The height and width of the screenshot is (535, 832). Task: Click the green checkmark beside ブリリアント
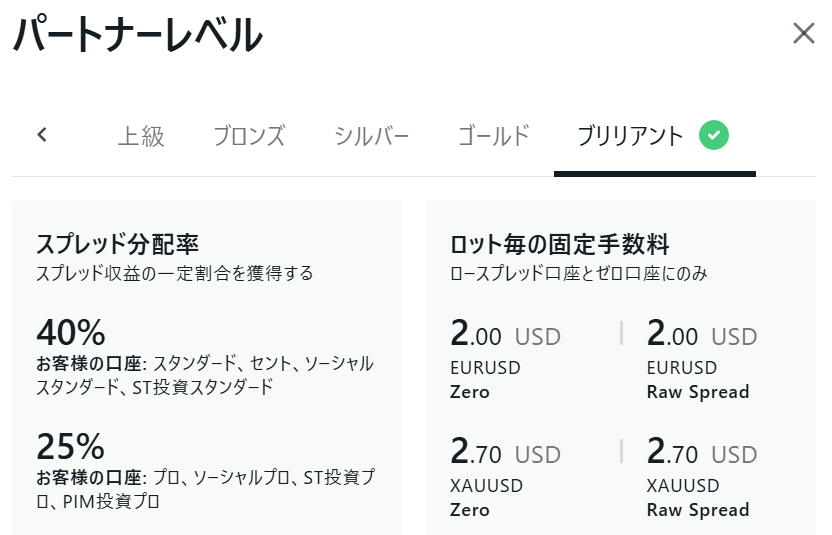(x=713, y=135)
